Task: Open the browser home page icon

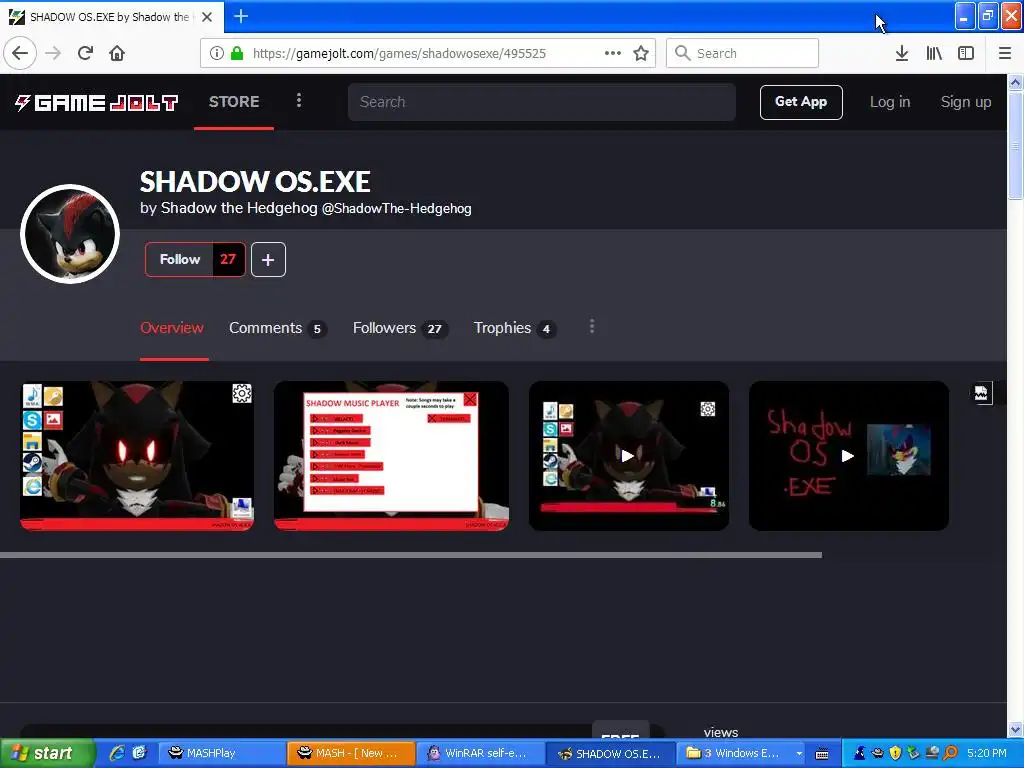Action: point(117,53)
